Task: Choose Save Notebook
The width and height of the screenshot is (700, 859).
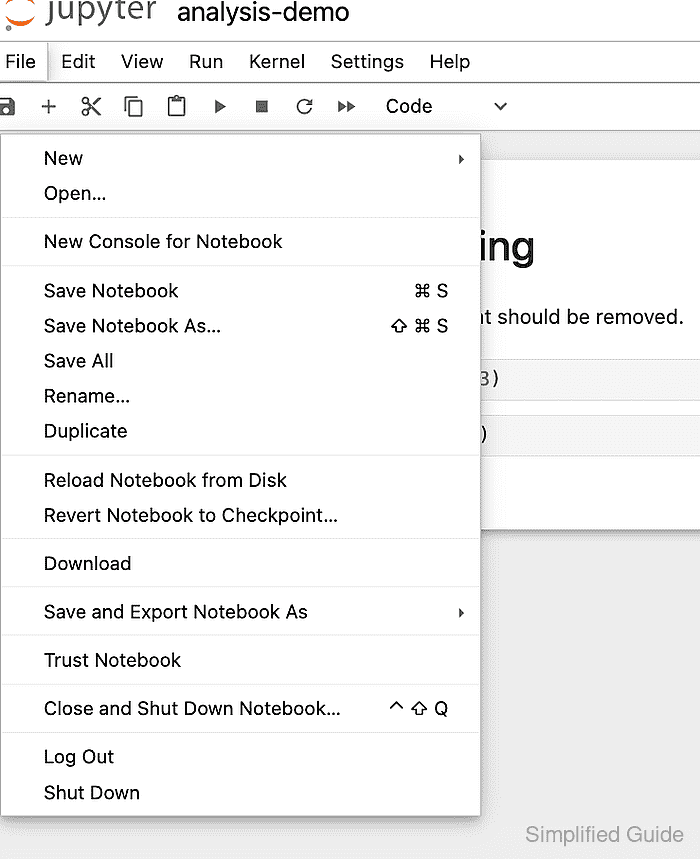Action: (x=240, y=291)
